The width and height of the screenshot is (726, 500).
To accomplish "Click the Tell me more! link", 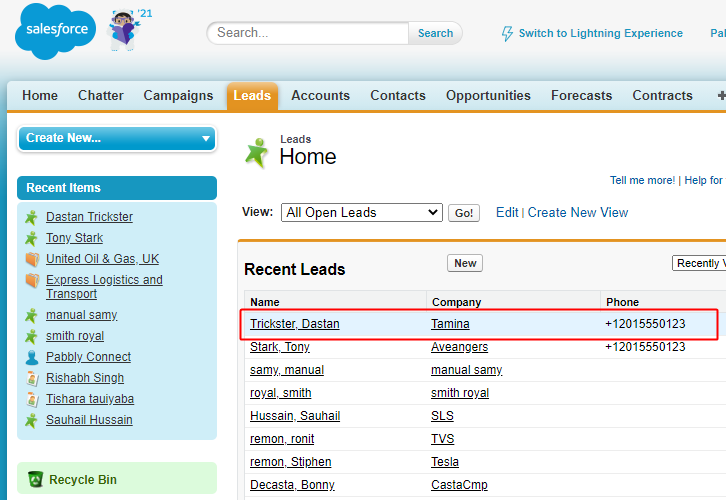I will [x=642, y=180].
